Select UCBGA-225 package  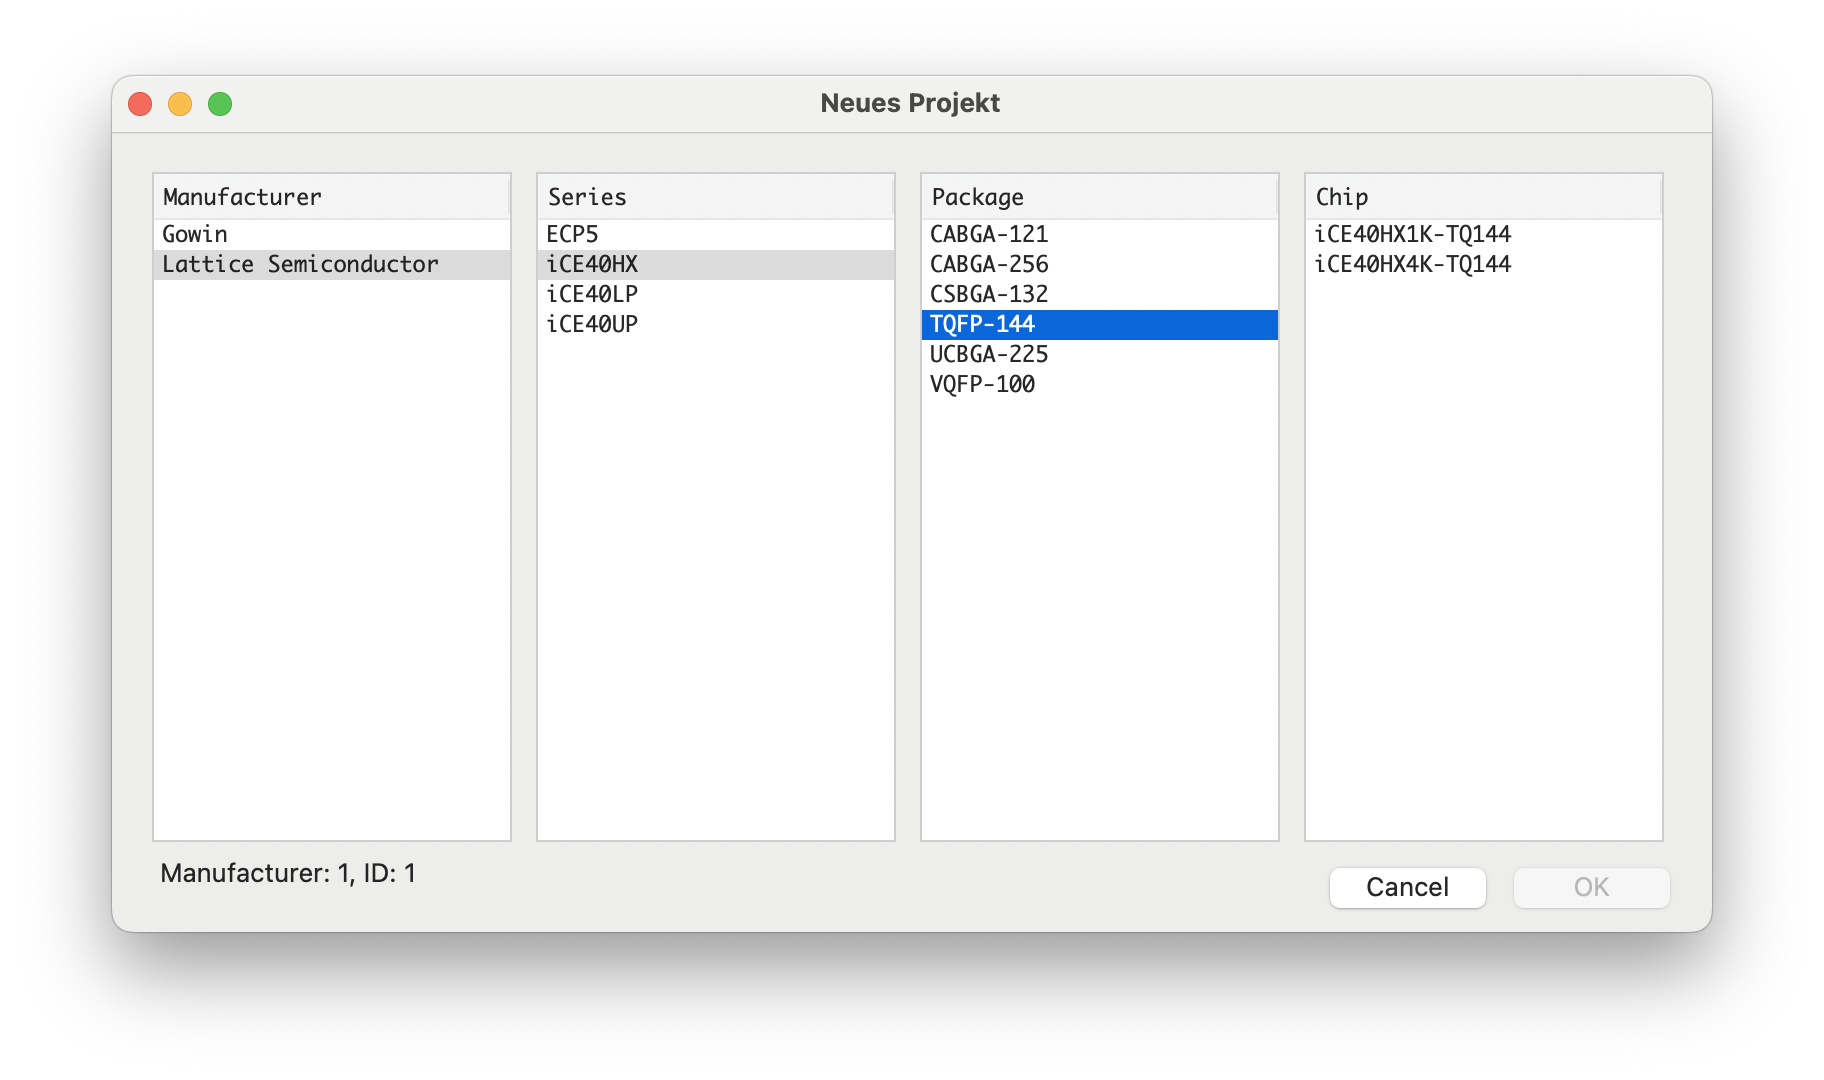1100,354
